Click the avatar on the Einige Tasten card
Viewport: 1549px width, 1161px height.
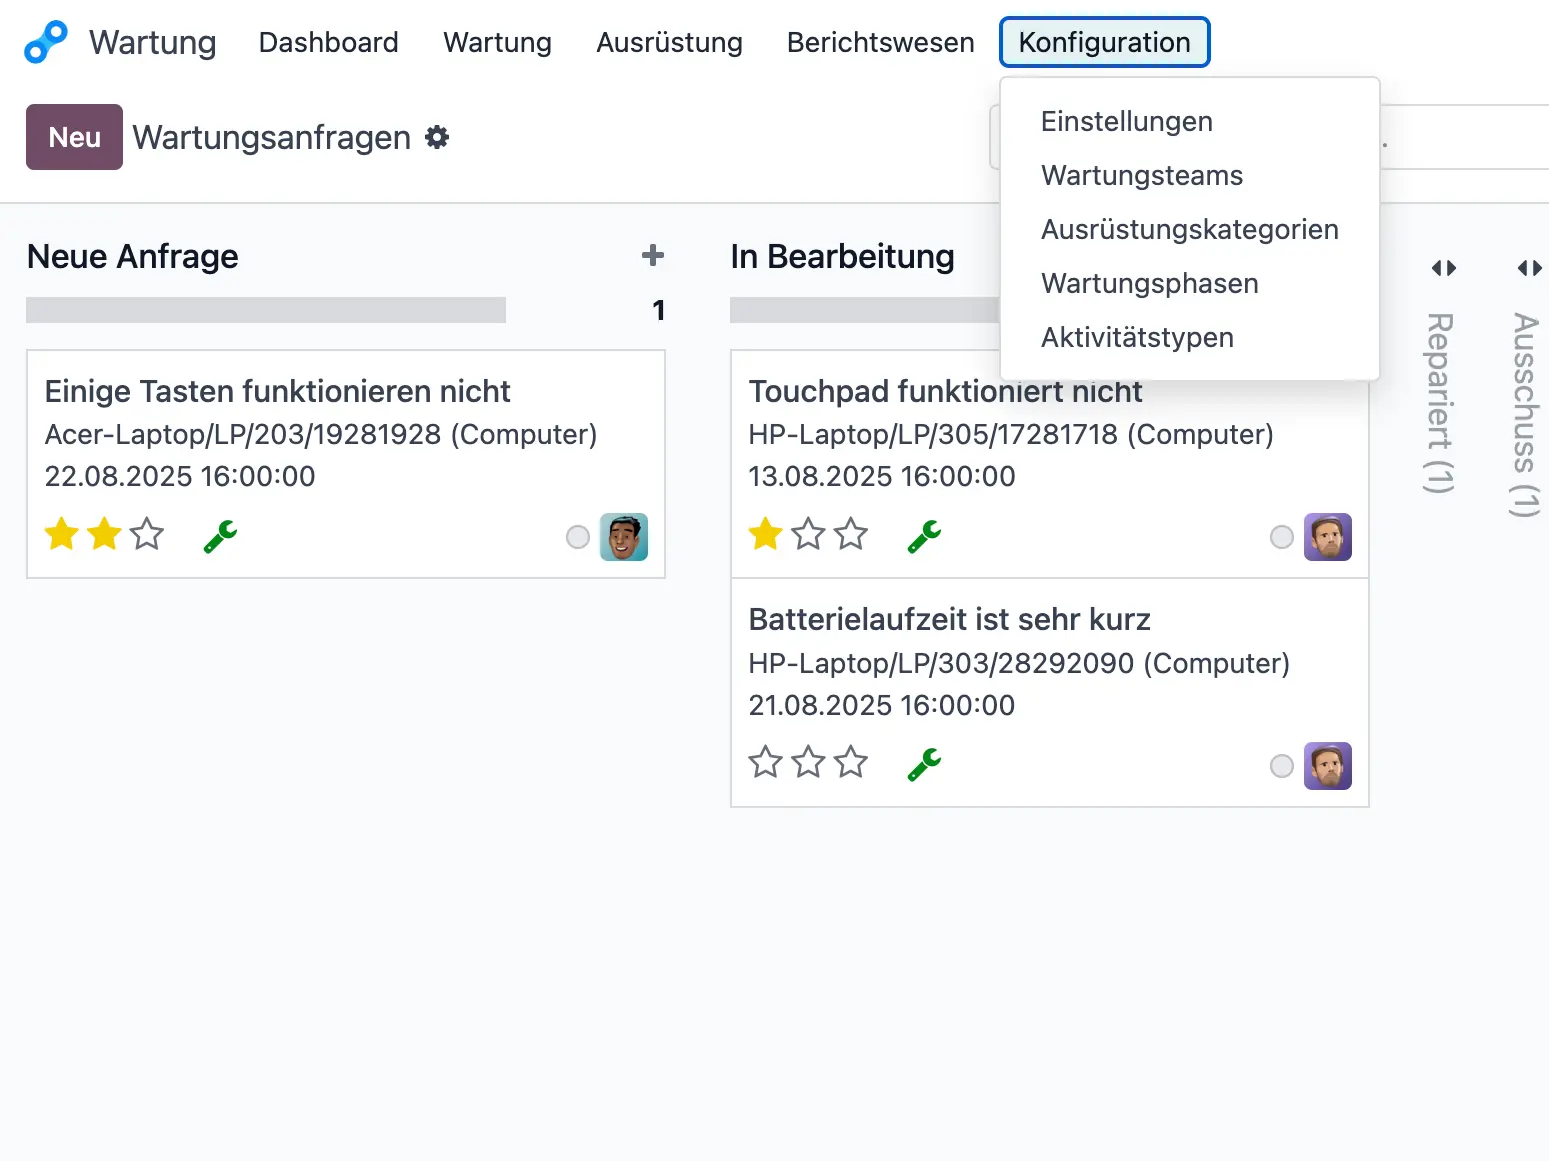(623, 537)
